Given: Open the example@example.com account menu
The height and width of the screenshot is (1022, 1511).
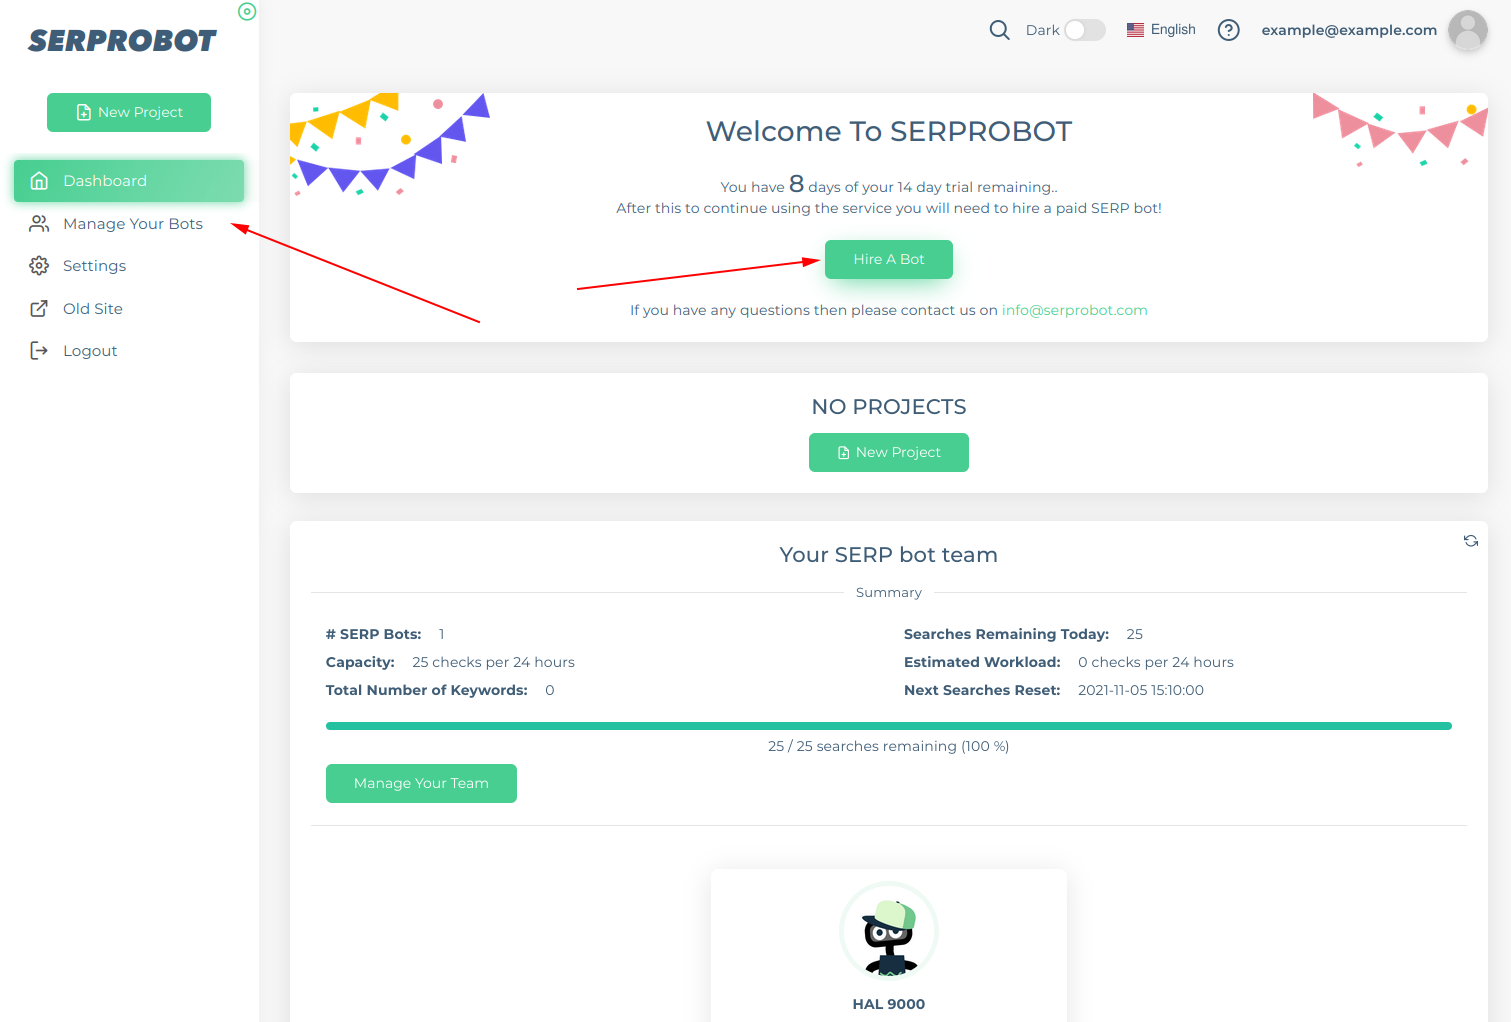Looking at the screenshot, I should click(x=1349, y=30).
